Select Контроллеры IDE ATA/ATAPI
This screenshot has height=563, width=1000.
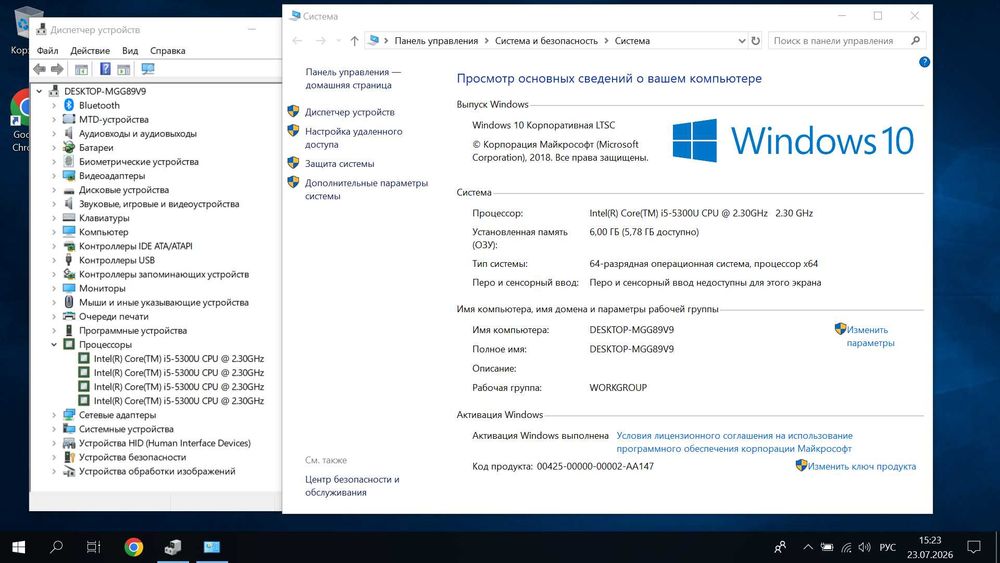point(135,246)
